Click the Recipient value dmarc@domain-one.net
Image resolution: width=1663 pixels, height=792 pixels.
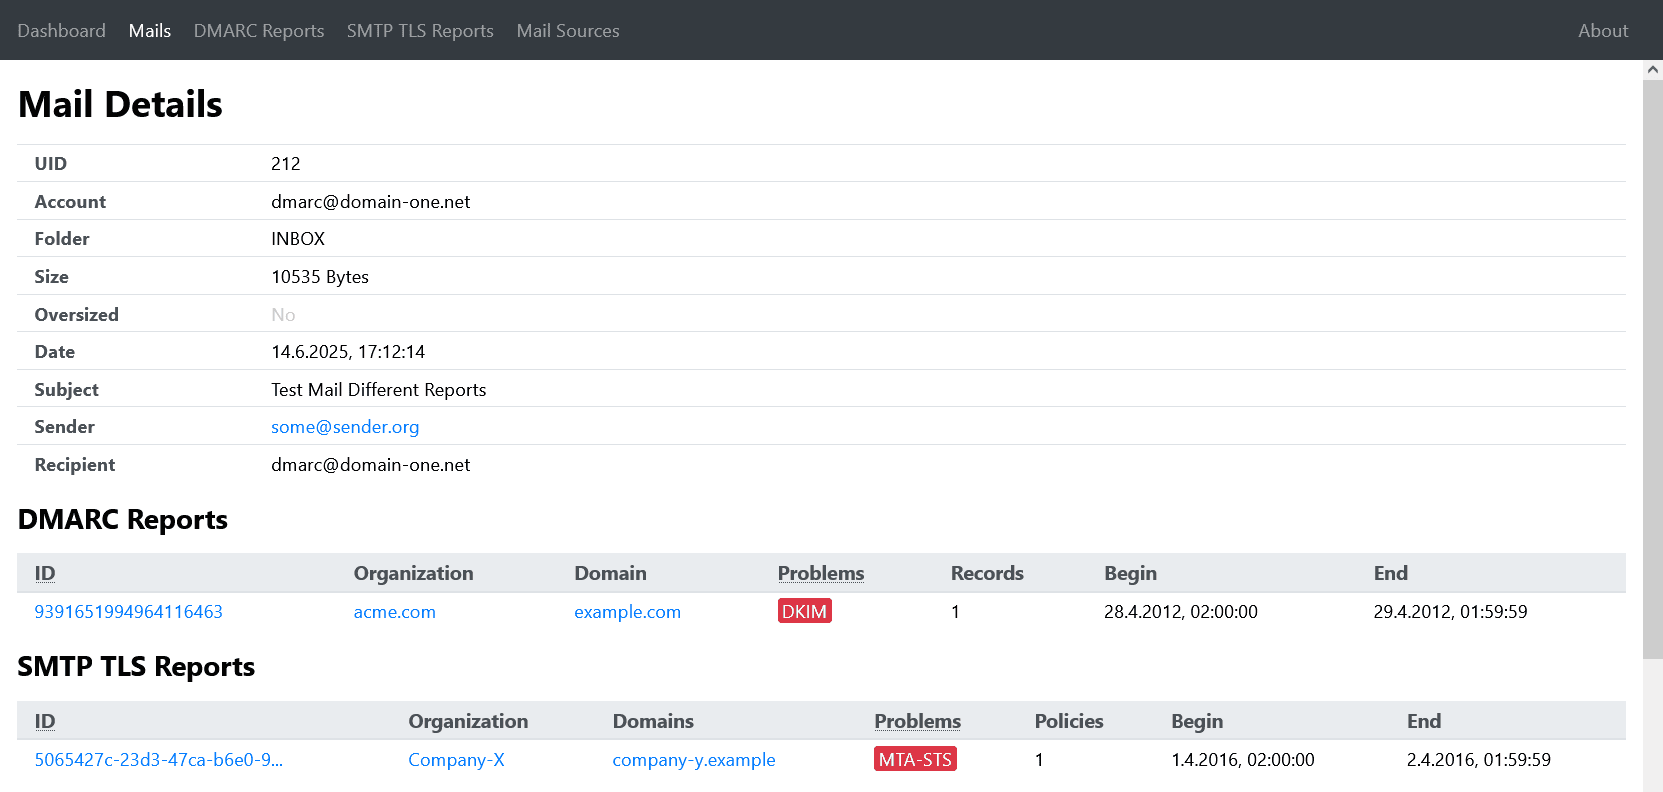click(371, 465)
